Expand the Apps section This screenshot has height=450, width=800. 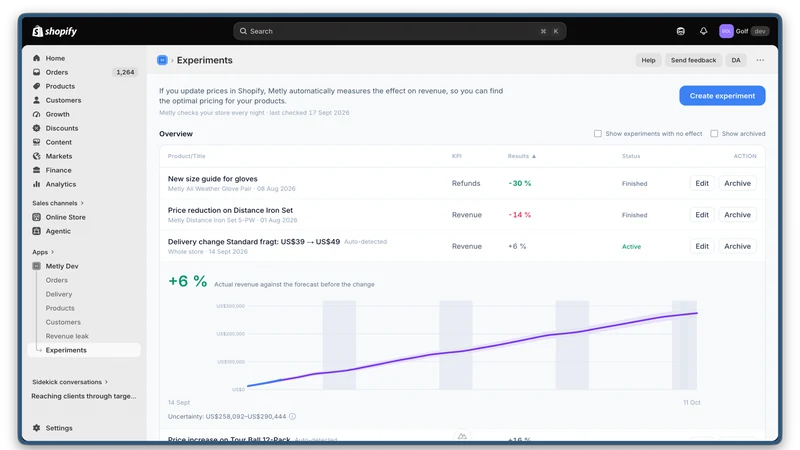[43, 252]
